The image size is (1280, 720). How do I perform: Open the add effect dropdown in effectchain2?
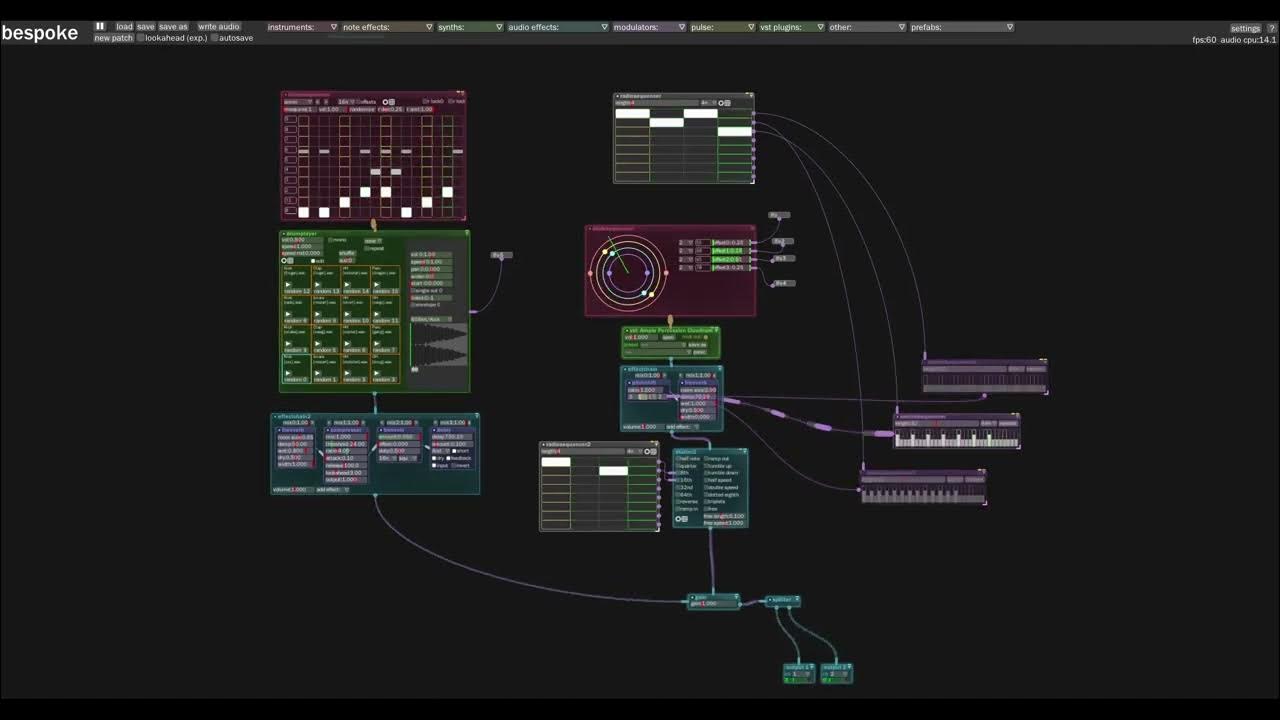(x=333, y=490)
